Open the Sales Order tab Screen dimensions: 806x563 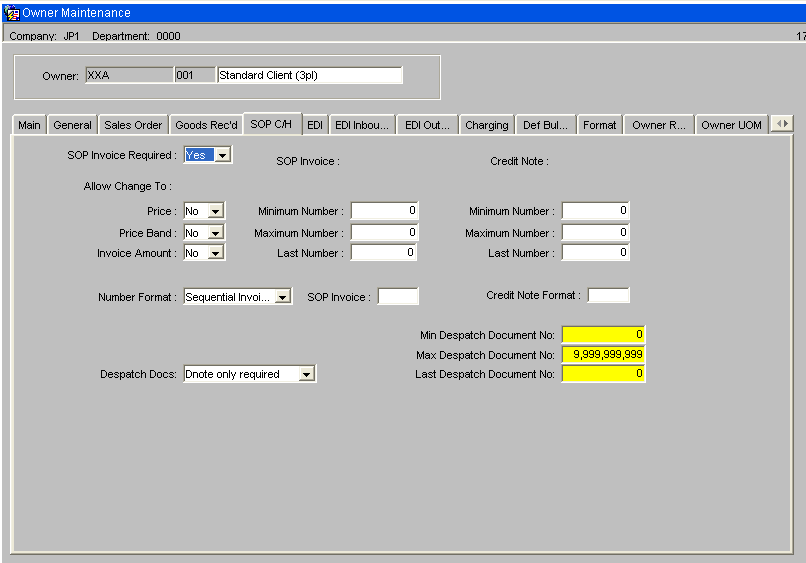[x=133, y=125]
